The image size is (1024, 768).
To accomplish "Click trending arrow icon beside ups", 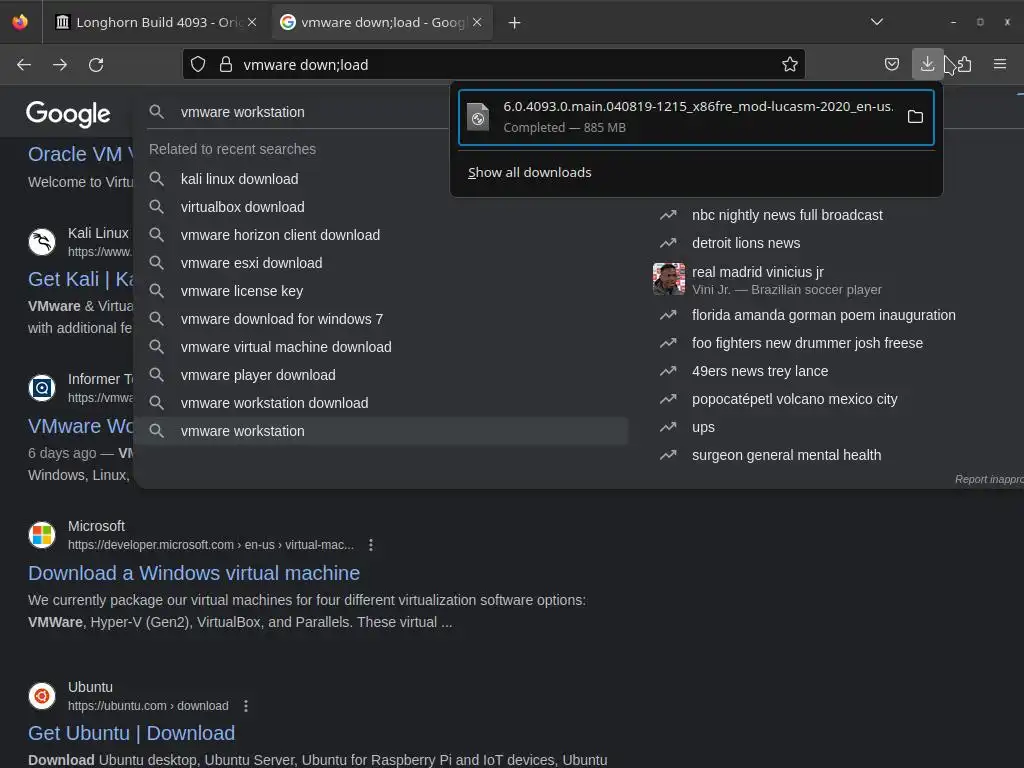I will [x=668, y=427].
